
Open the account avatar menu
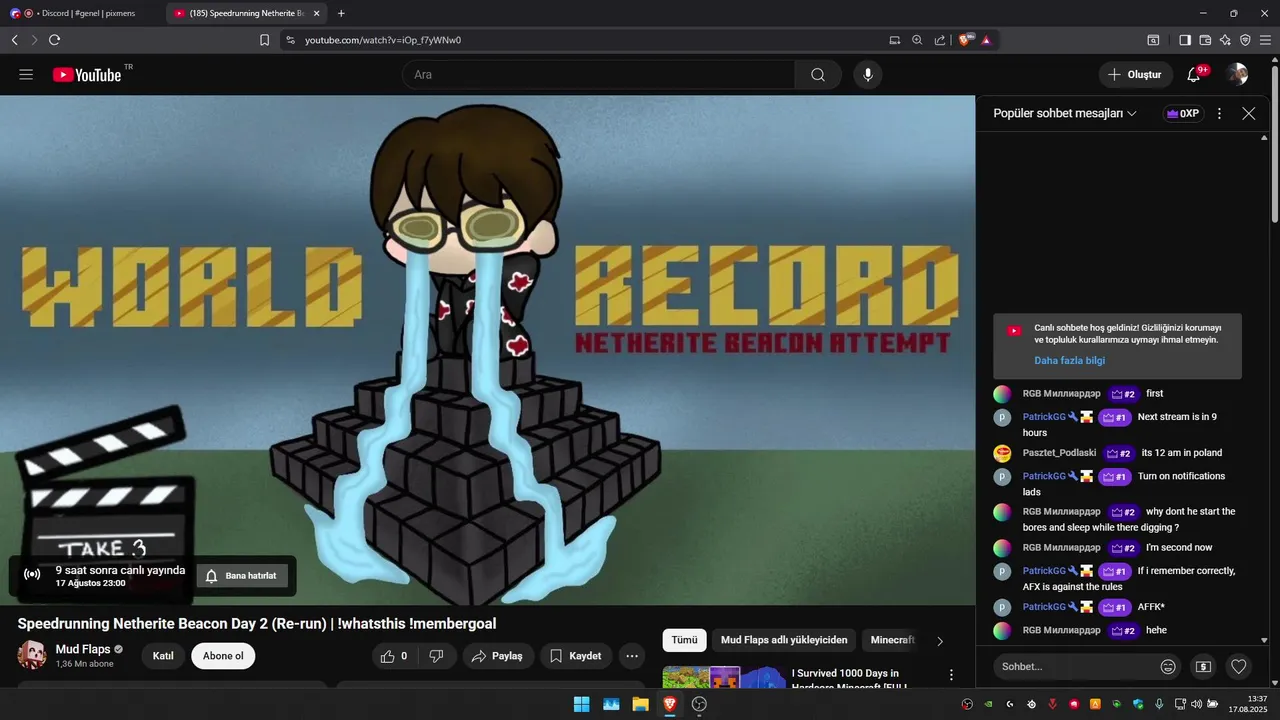(x=1237, y=75)
